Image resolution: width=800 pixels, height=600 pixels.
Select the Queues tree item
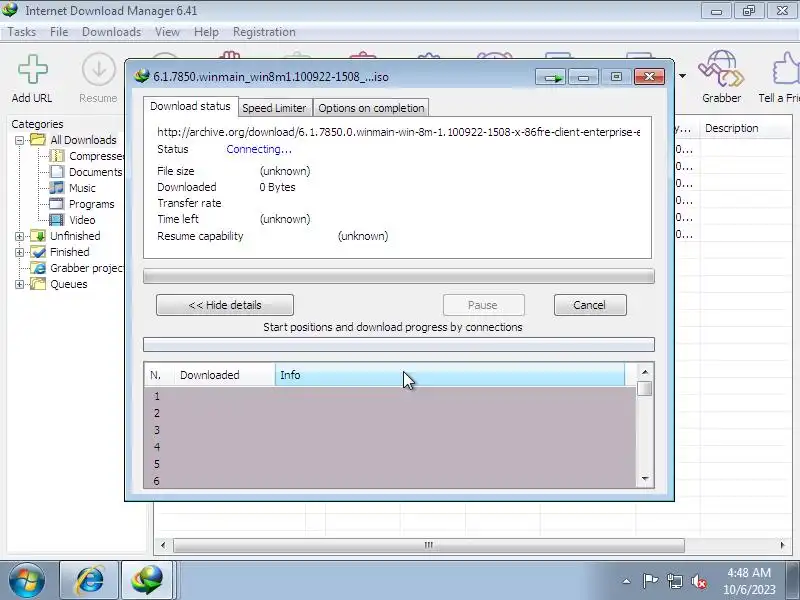tap(68, 284)
